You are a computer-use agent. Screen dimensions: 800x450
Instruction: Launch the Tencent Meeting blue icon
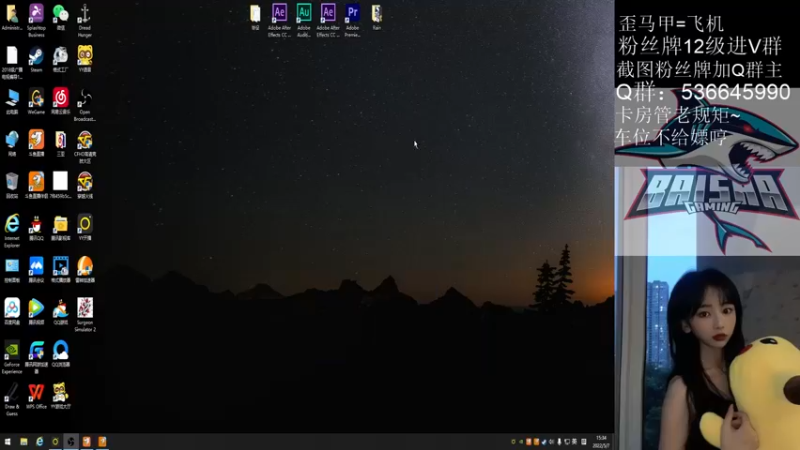tap(36, 270)
